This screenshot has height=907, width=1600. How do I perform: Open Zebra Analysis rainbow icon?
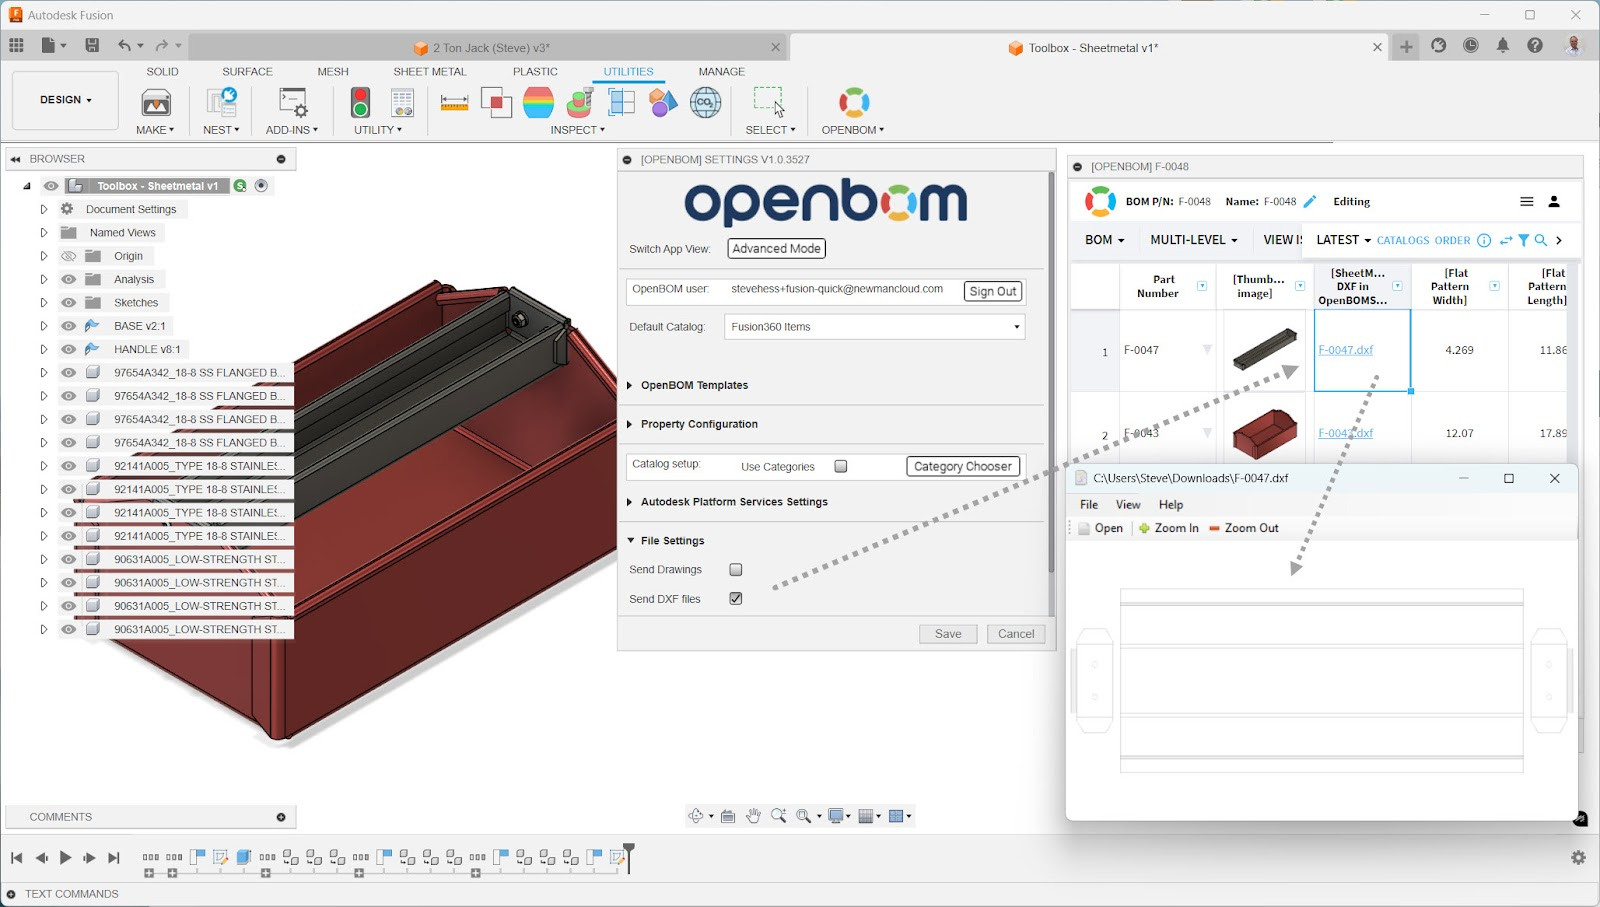pyautogui.click(x=538, y=103)
